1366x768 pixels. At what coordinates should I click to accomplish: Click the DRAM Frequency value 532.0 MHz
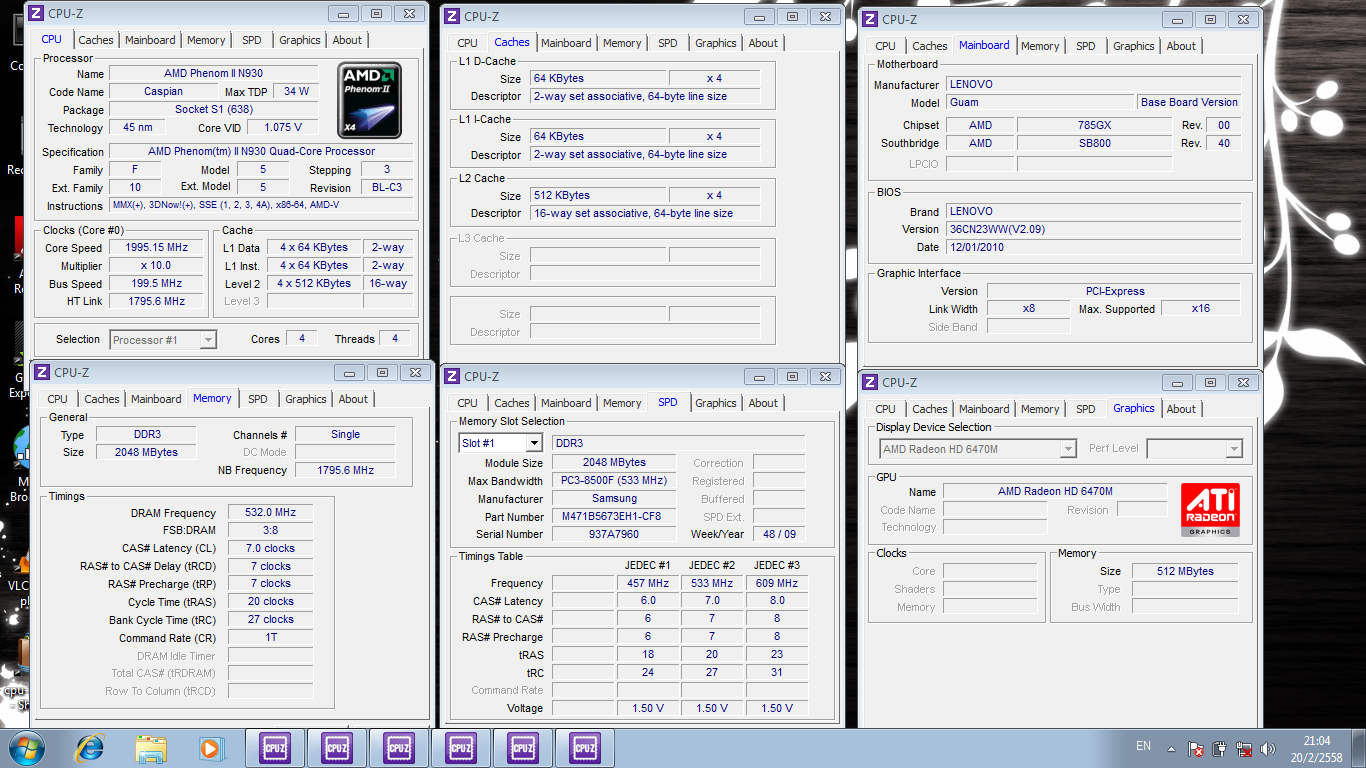pos(270,513)
